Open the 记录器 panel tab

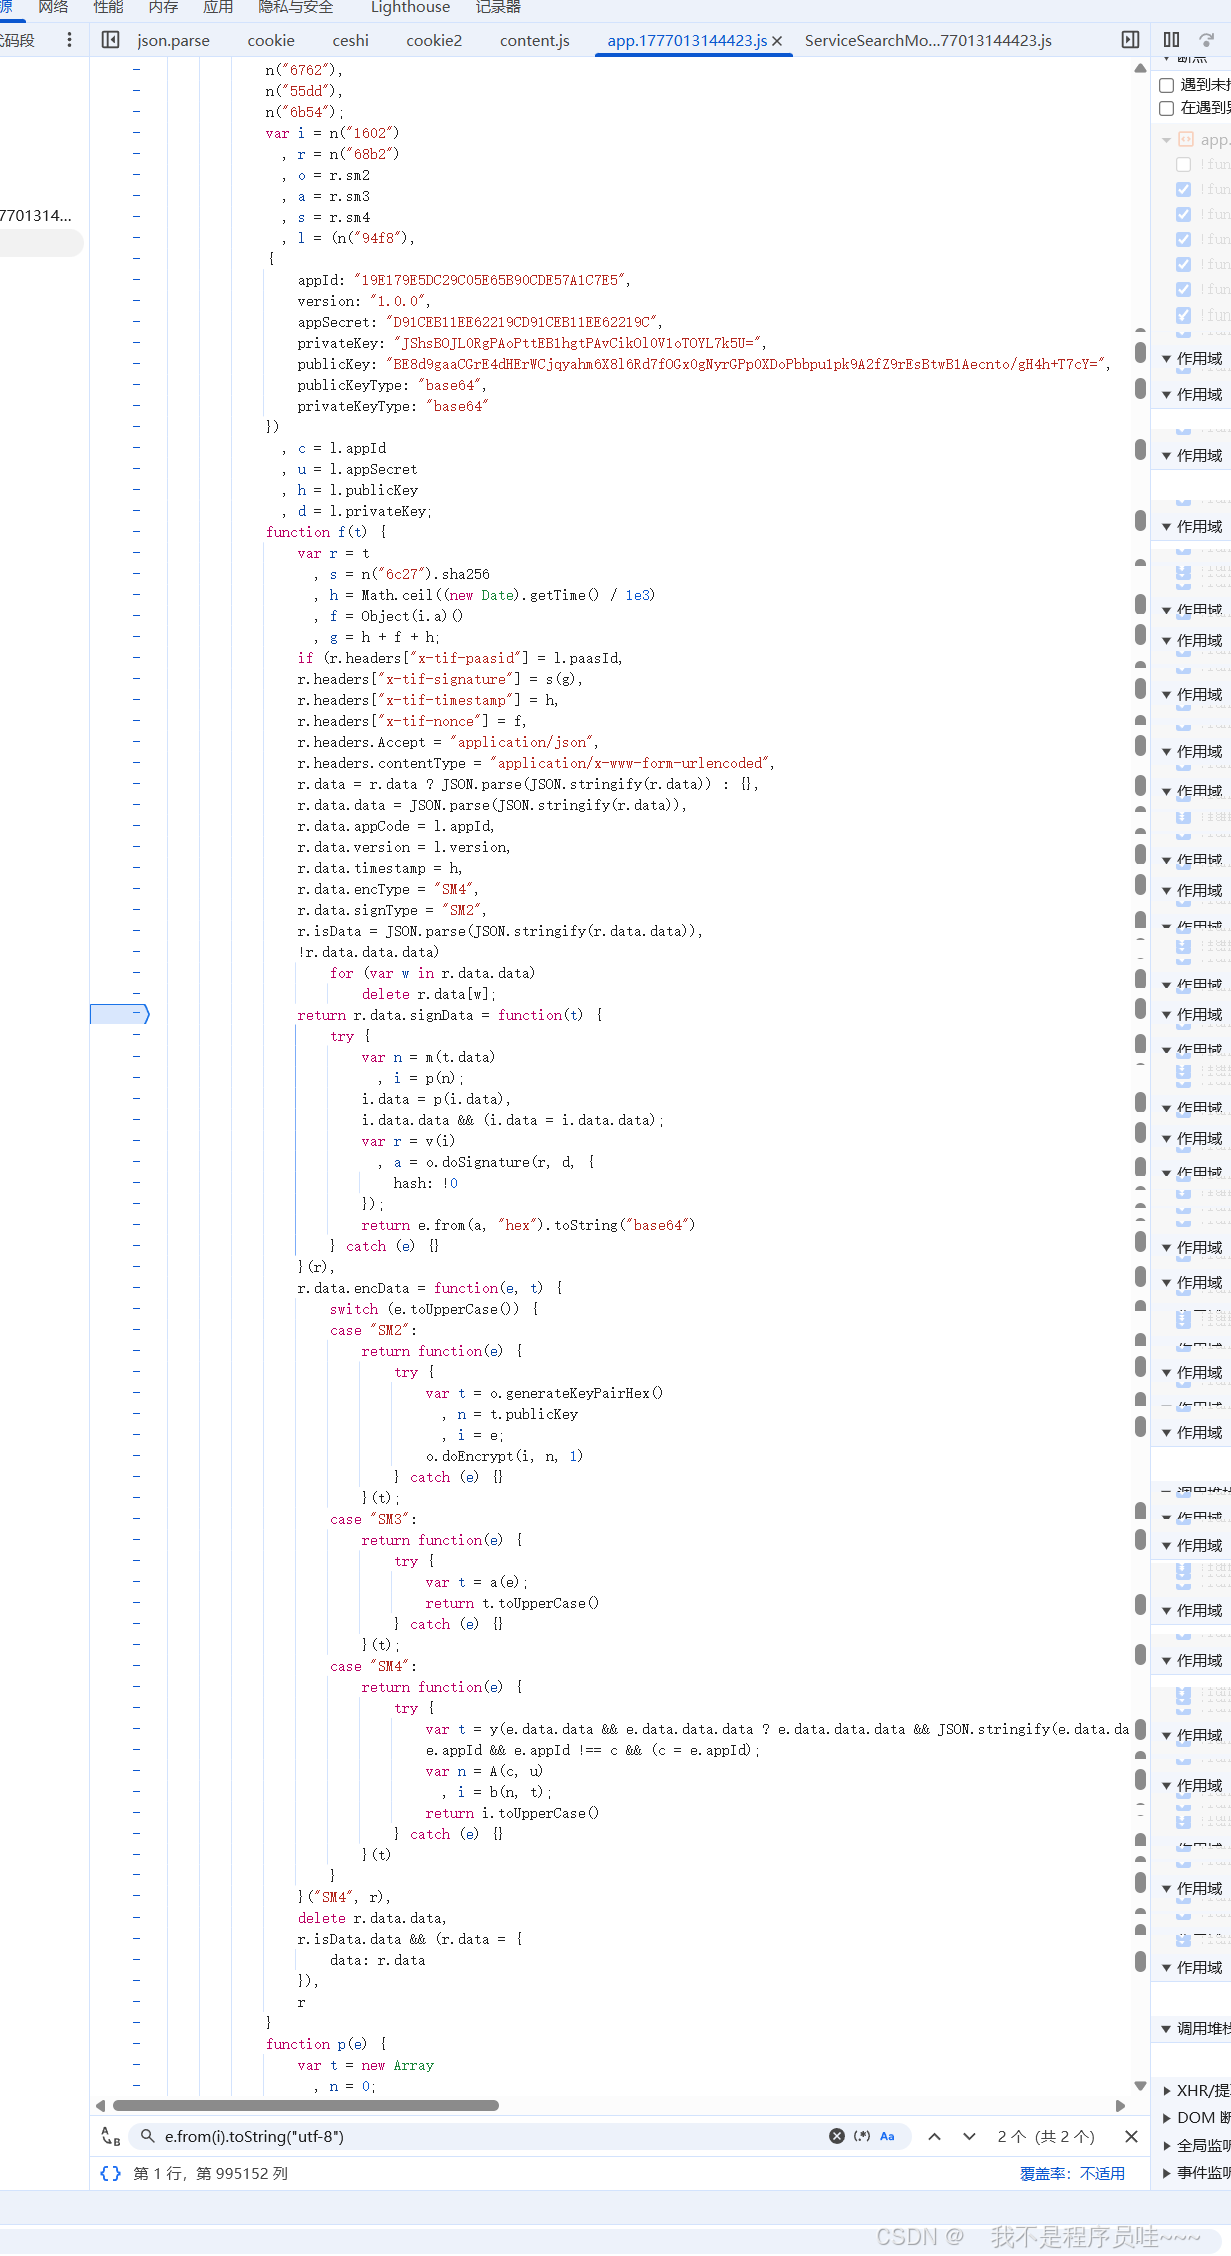(x=498, y=8)
